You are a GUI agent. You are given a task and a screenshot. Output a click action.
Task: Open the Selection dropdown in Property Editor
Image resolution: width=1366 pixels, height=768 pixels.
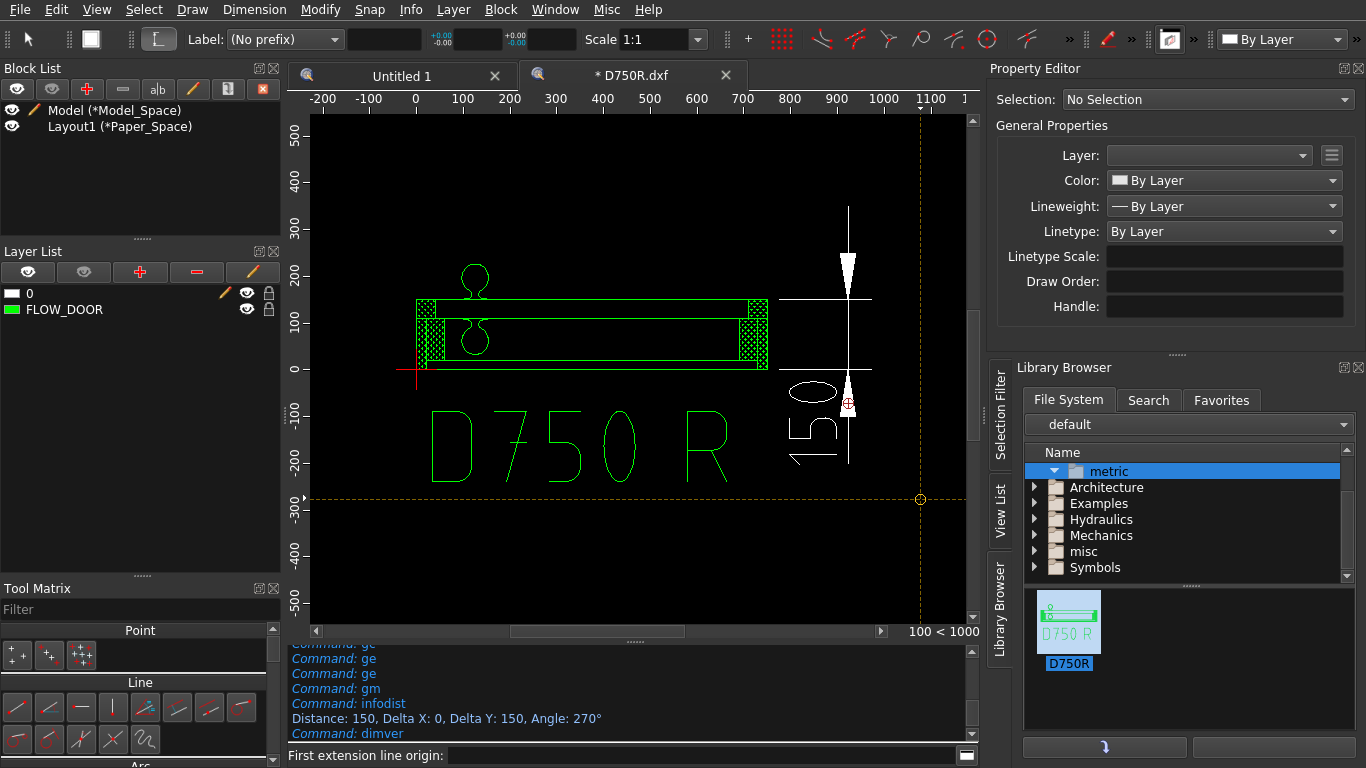(1208, 99)
